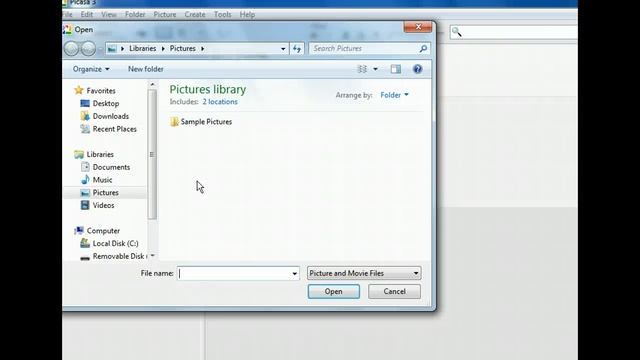Viewport: 640px width, 360px height.
Task: Open the Tools menu in Picasa
Action: pos(222,14)
